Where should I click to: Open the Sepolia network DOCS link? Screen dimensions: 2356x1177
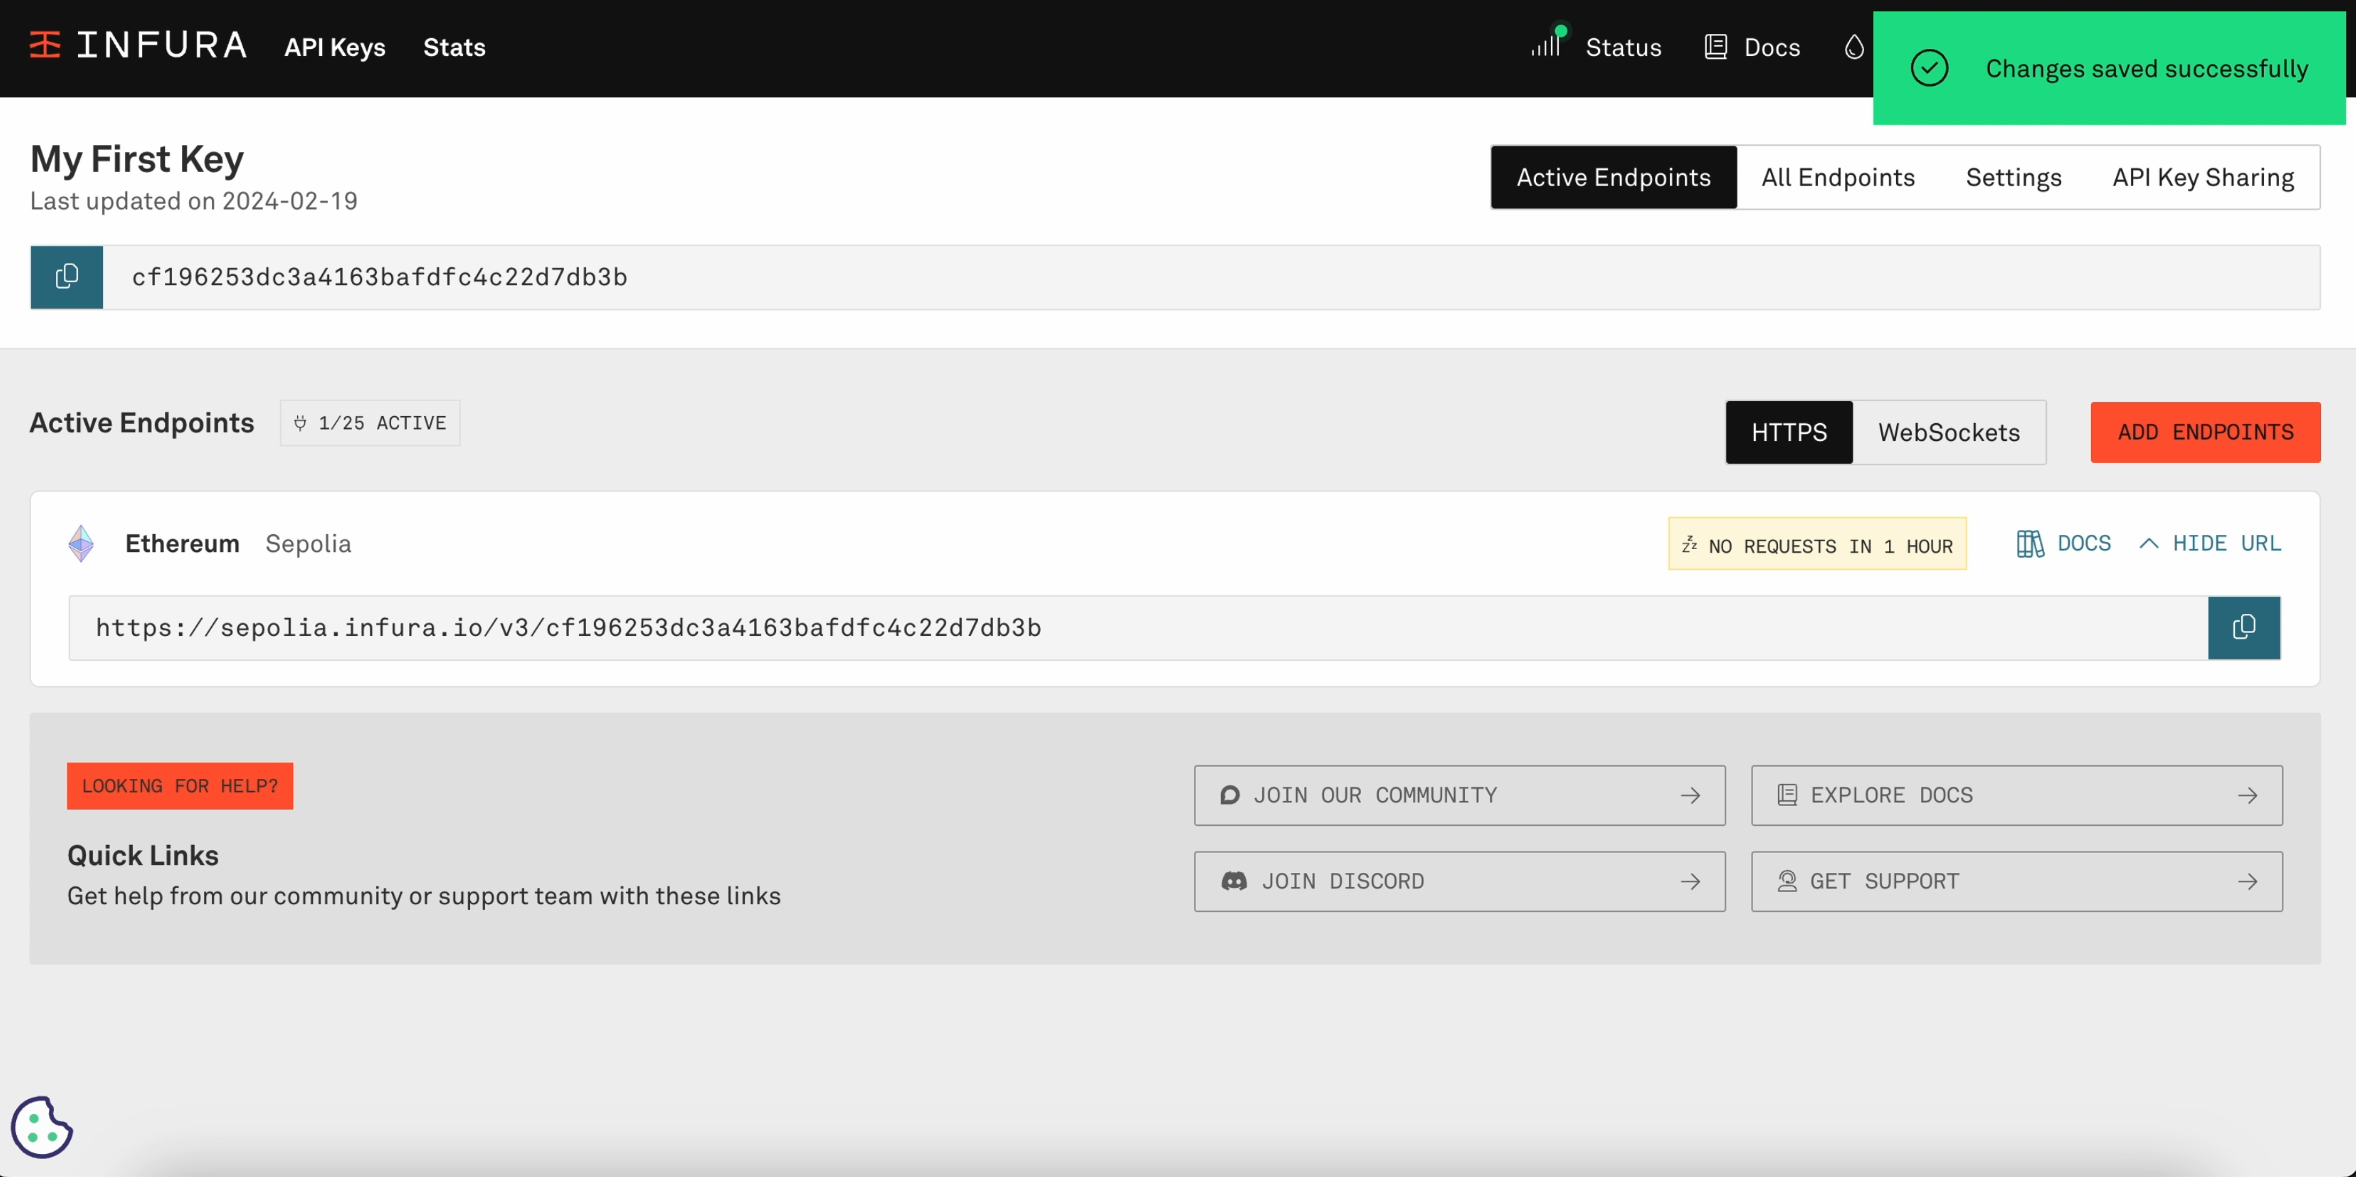pos(2061,543)
